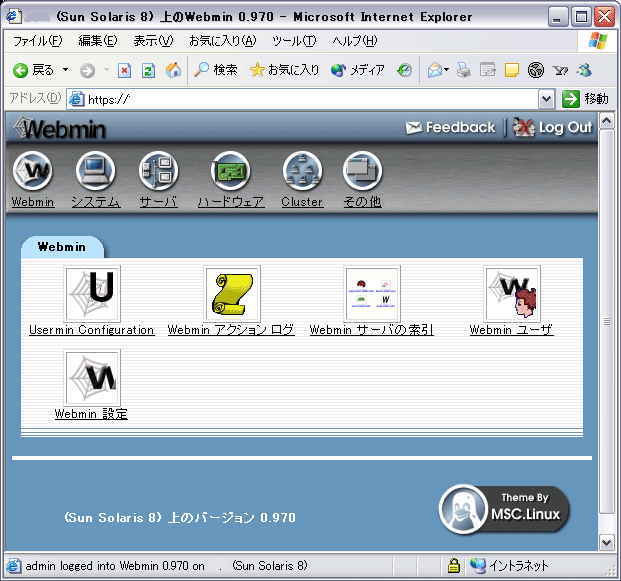Open the Forward button history dropdown

click(106, 70)
